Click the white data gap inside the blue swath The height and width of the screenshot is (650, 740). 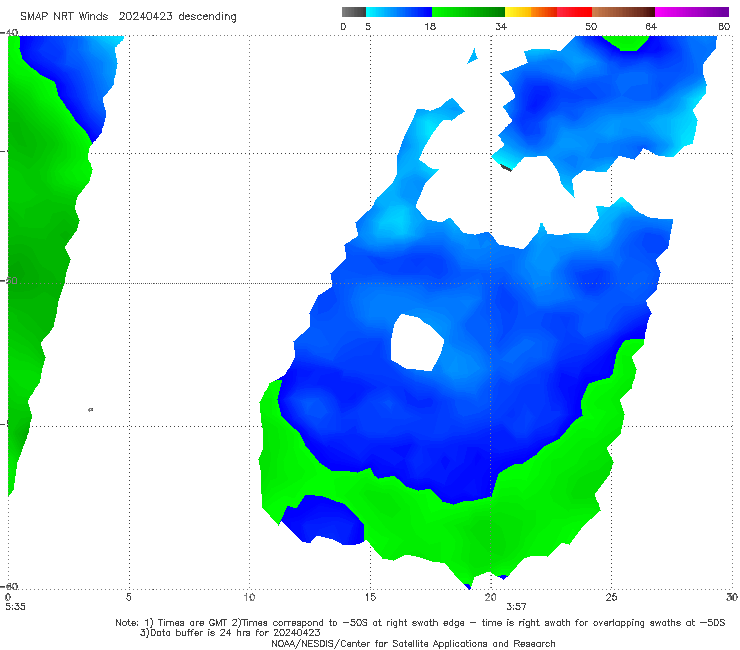pos(417,343)
